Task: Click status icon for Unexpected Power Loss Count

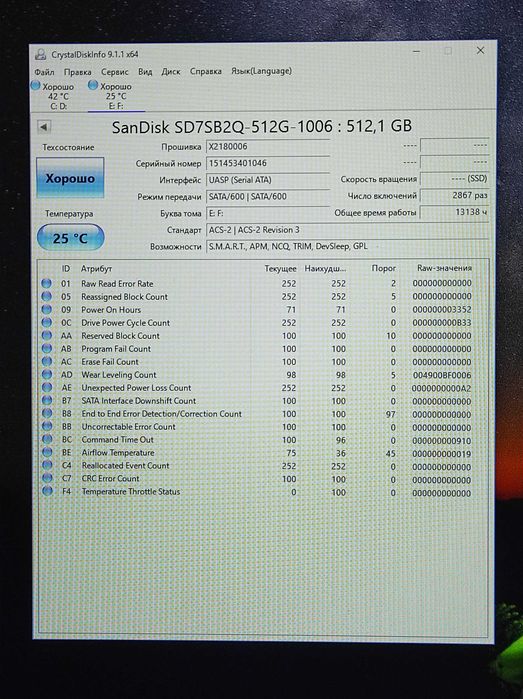Action: (46, 387)
